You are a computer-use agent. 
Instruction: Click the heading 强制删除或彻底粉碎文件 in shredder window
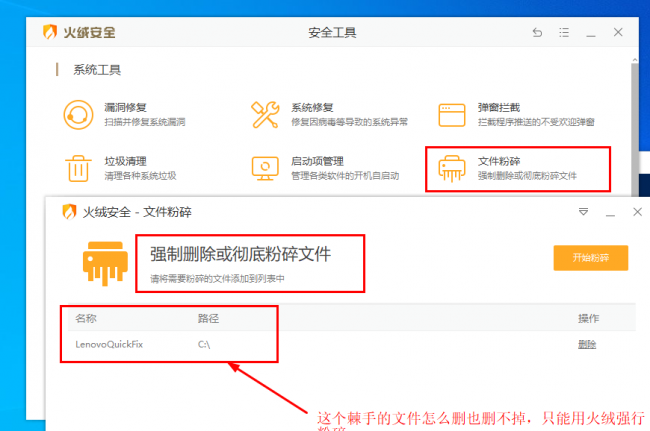point(240,254)
